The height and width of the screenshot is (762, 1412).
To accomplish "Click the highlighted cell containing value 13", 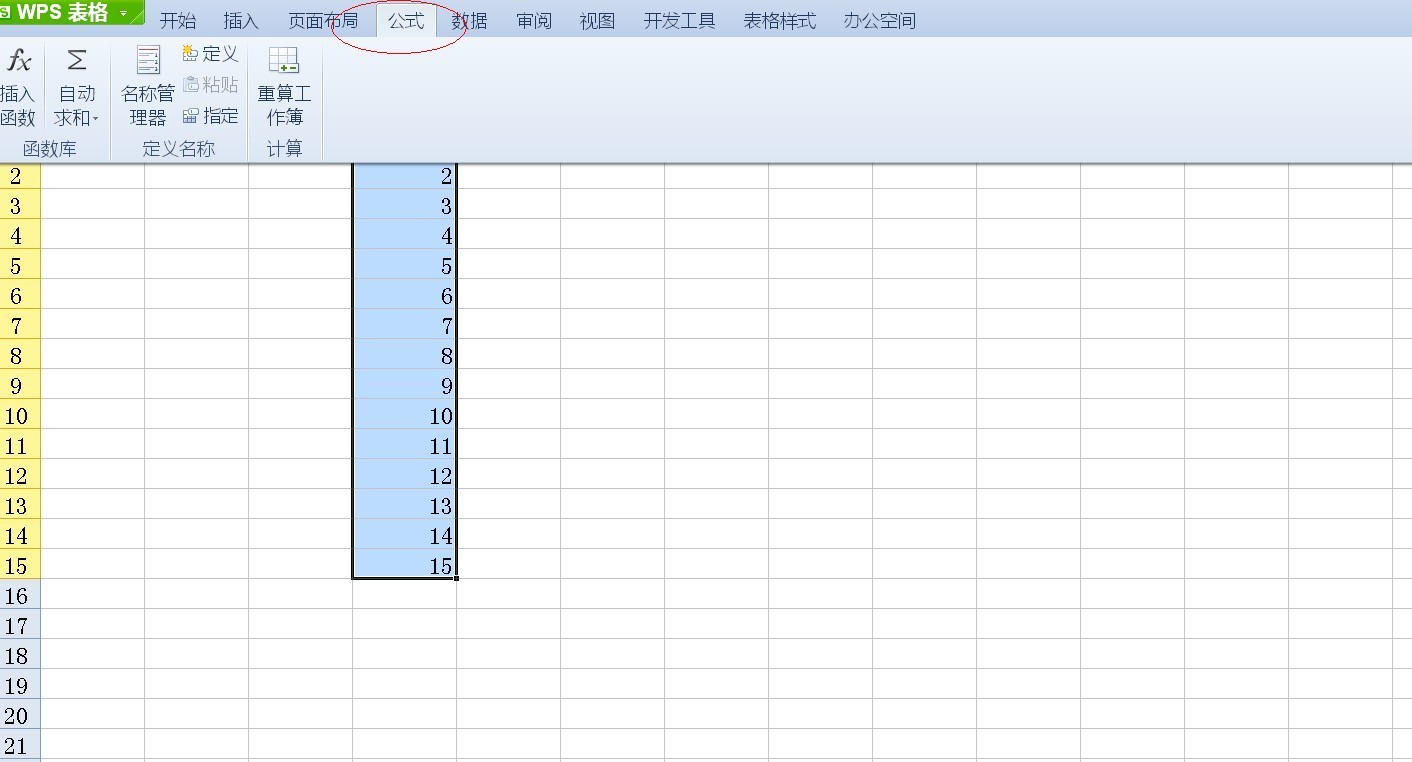I will (x=405, y=505).
